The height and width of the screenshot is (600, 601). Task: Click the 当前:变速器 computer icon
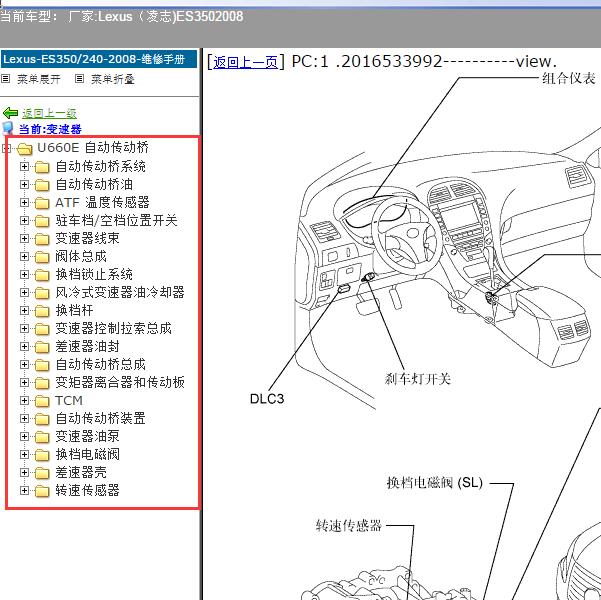(9, 129)
